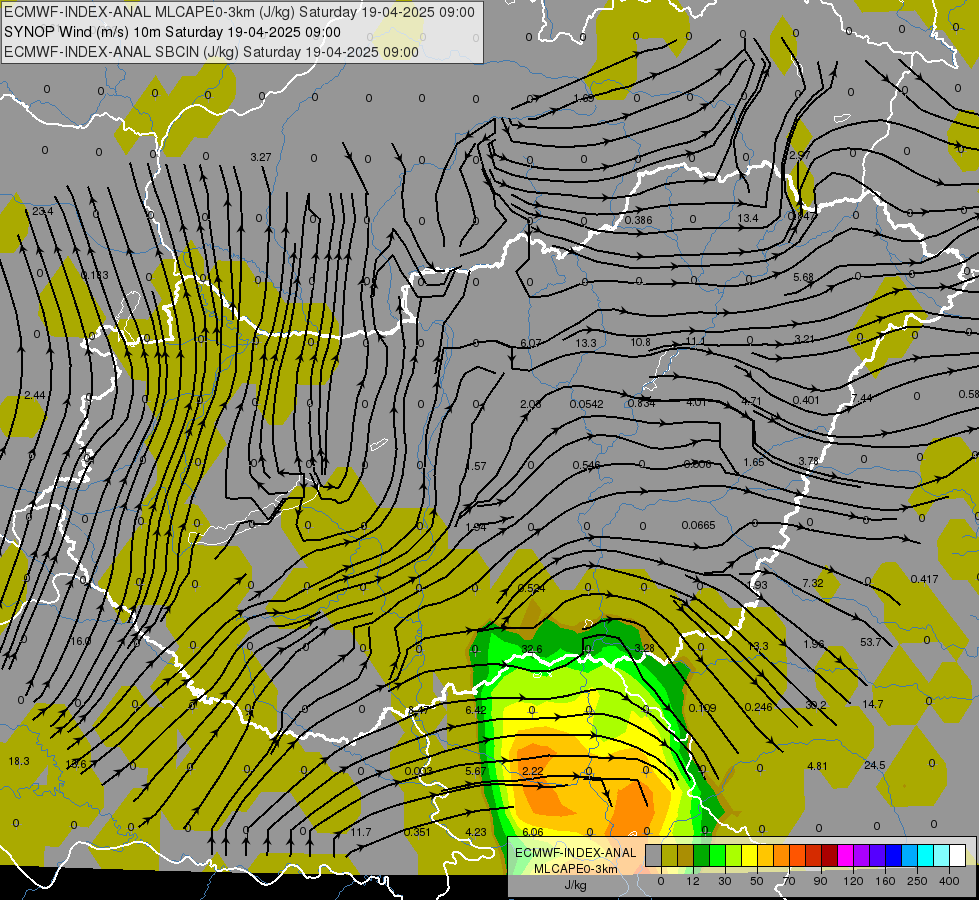
Task: Select the white legend swatch
Action: click(958, 855)
